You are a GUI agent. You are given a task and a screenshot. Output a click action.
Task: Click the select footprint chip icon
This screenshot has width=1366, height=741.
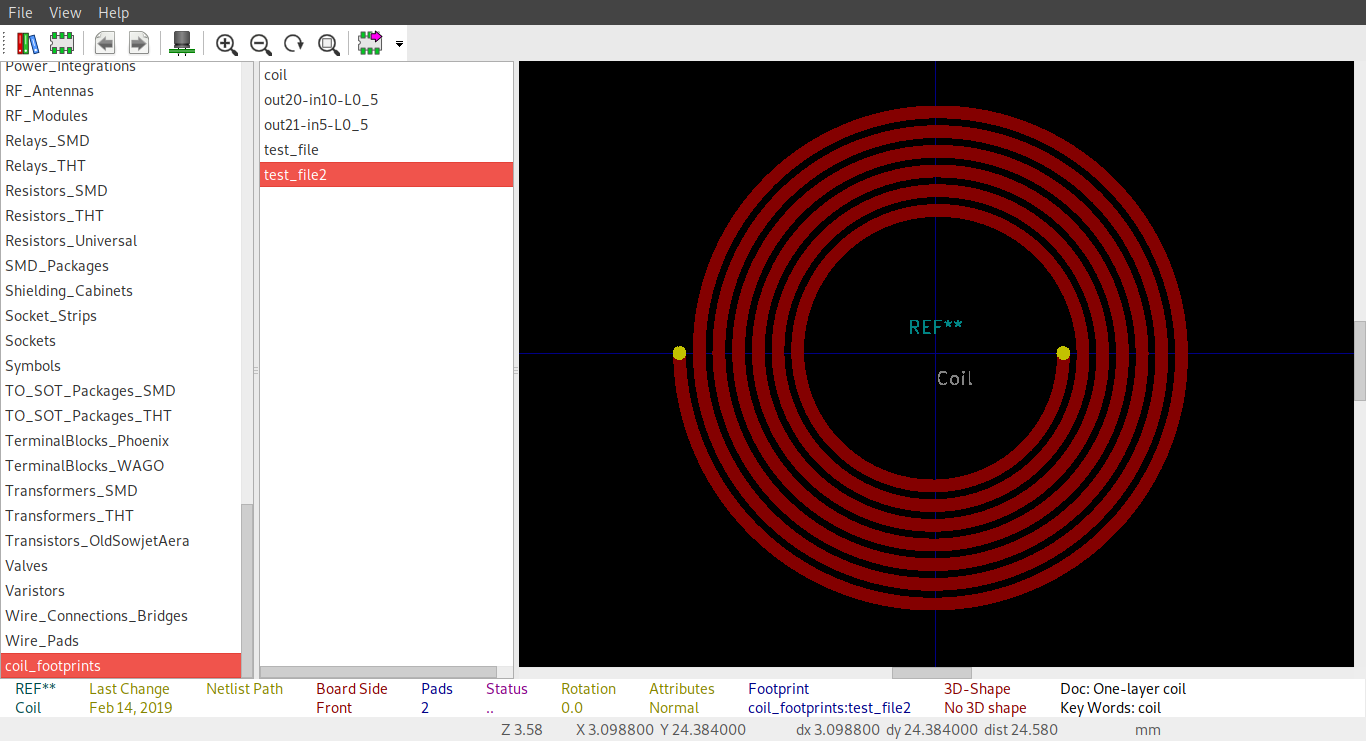(62, 43)
